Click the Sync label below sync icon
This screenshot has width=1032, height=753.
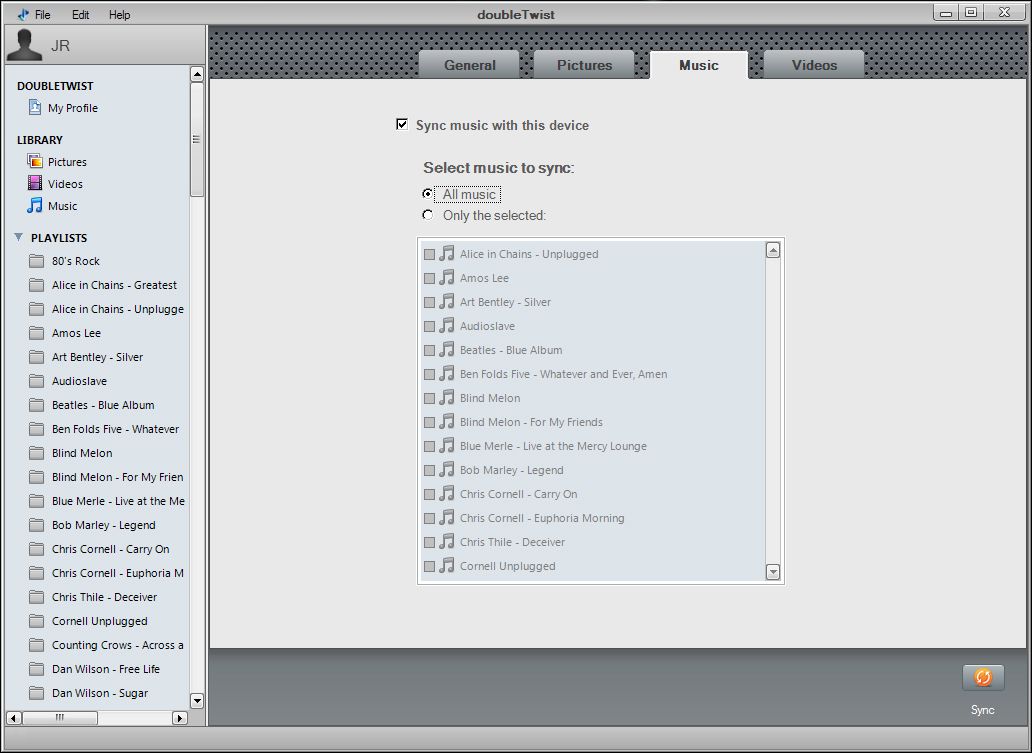pos(983,710)
